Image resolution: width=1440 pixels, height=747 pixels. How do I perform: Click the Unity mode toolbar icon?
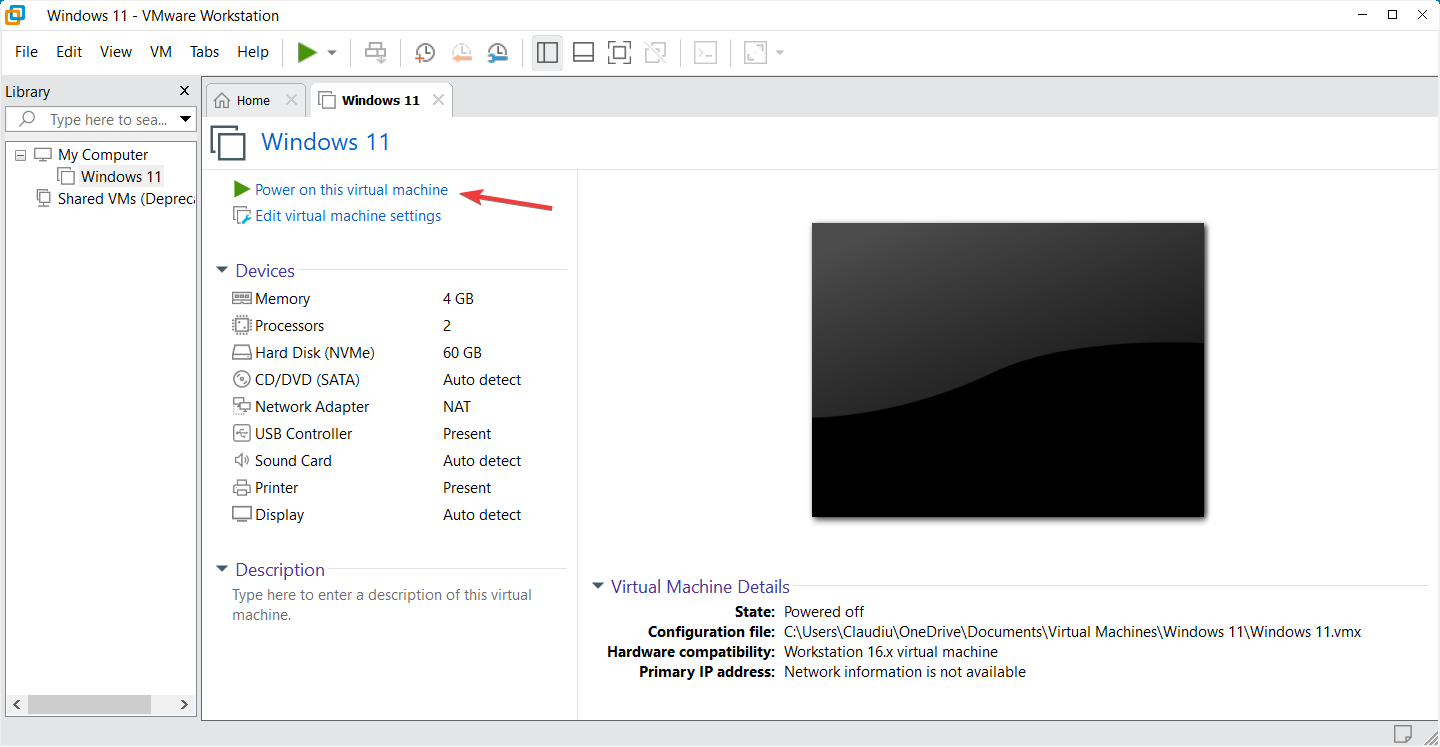pos(656,52)
